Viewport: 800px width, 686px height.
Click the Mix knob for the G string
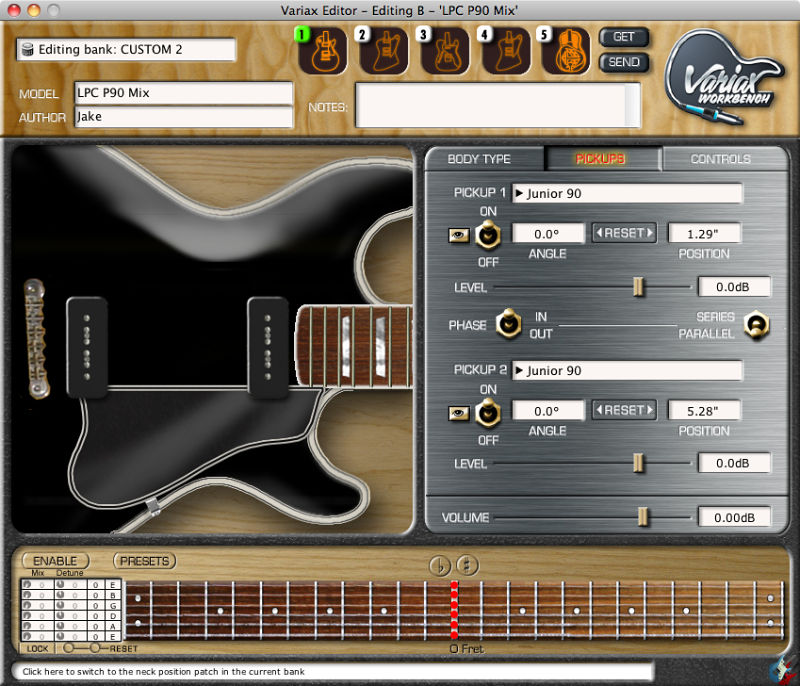(27, 605)
